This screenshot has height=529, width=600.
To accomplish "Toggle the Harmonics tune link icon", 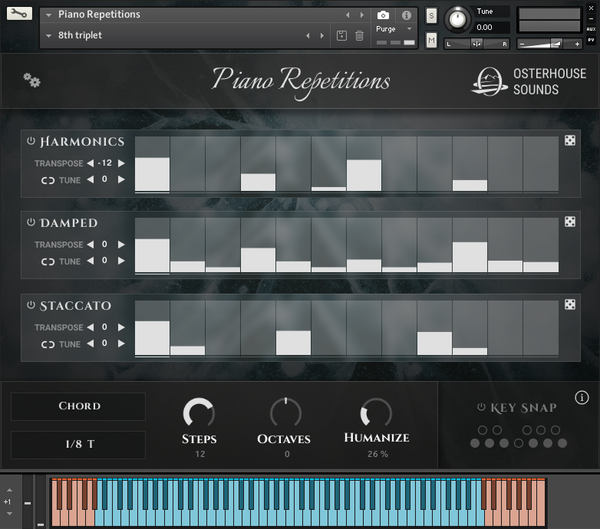I will point(48,180).
